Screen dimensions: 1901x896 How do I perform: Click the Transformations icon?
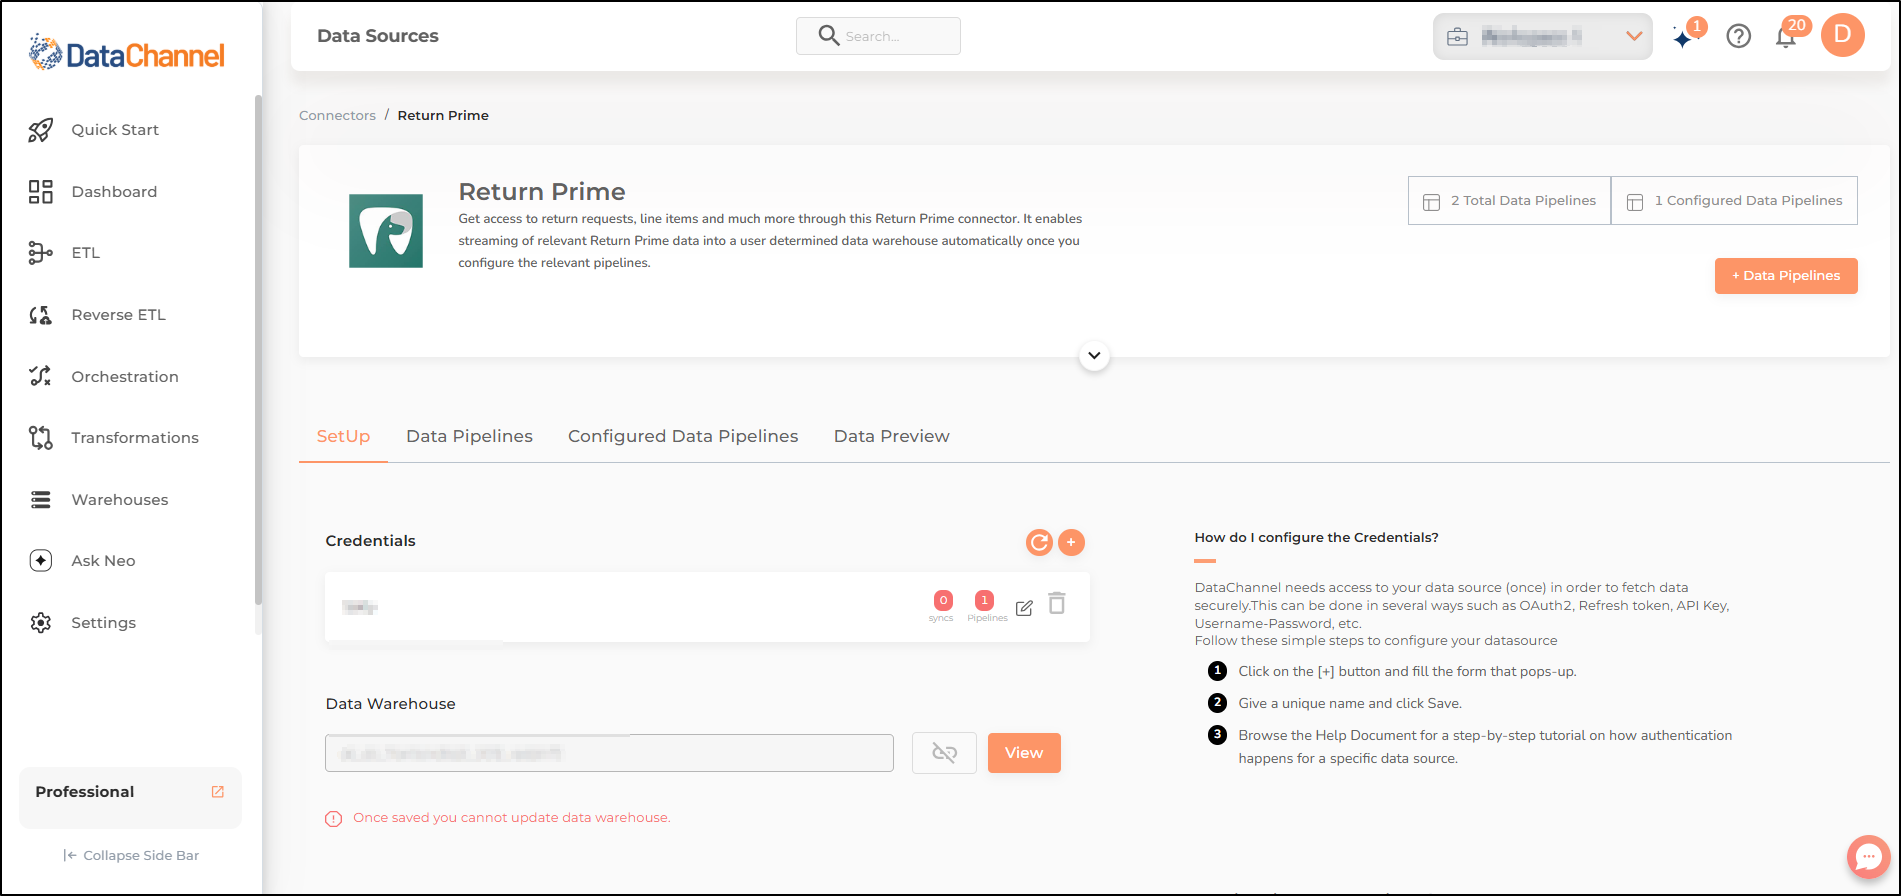click(40, 438)
